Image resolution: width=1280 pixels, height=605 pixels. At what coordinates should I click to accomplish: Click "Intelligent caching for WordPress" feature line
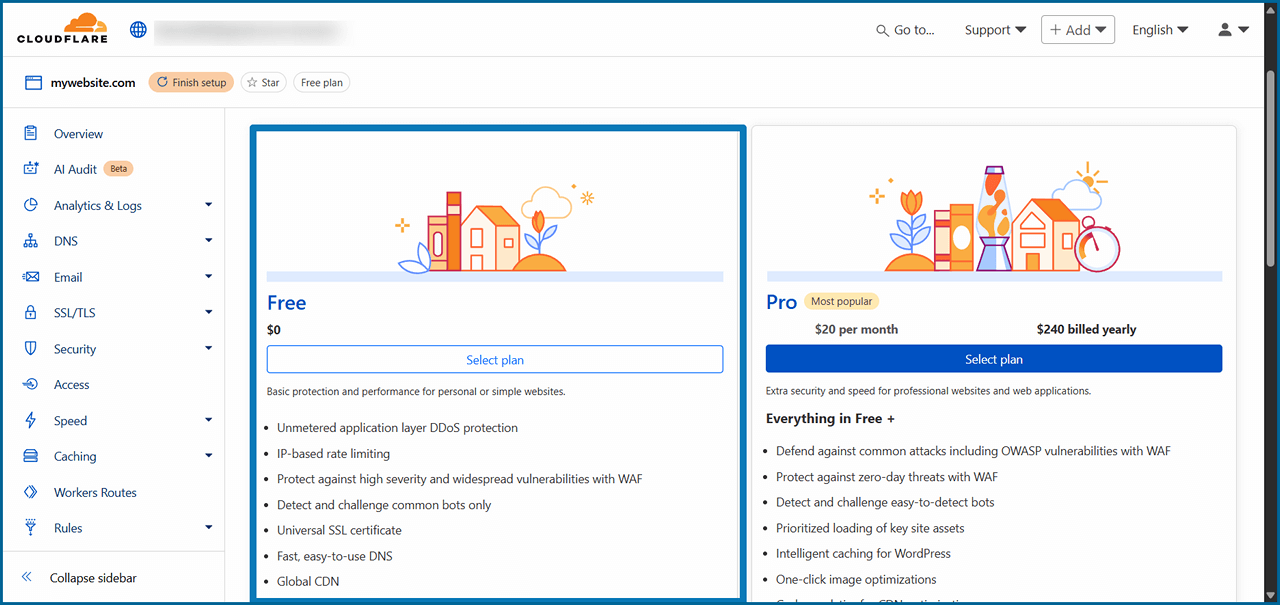click(x=863, y=553)
